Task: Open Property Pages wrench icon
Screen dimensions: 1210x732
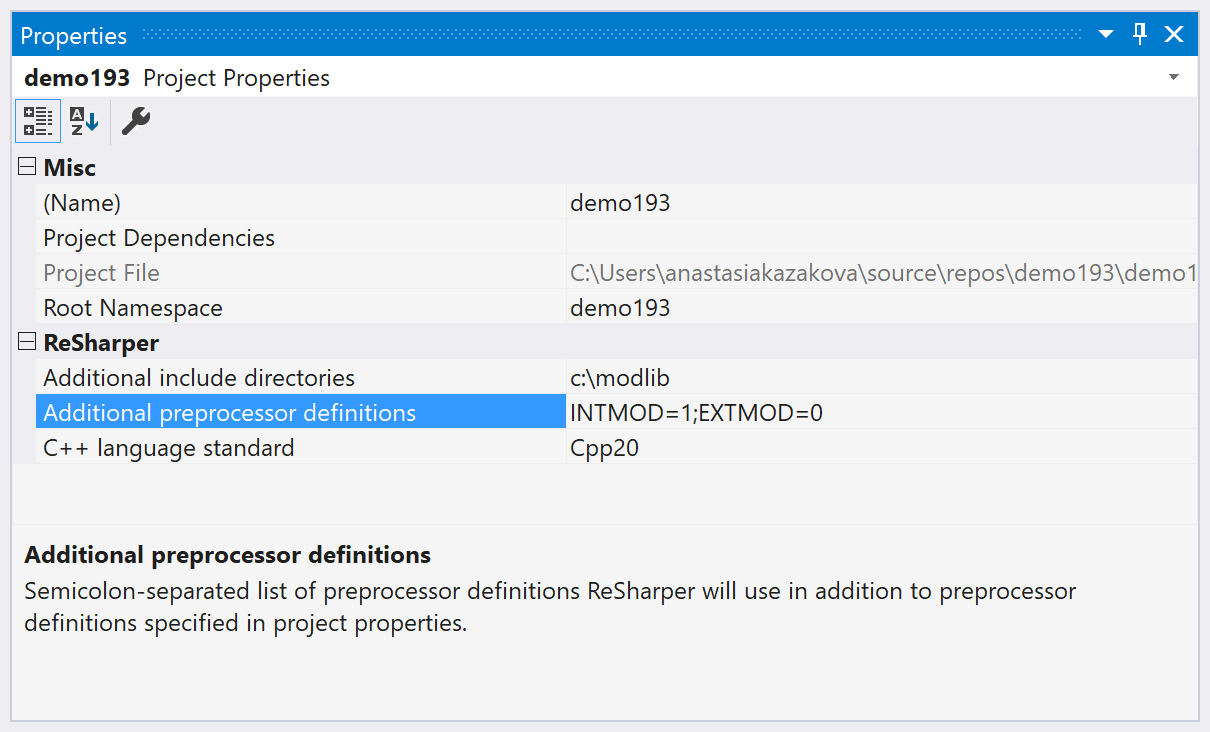Action: click(135, 121)
